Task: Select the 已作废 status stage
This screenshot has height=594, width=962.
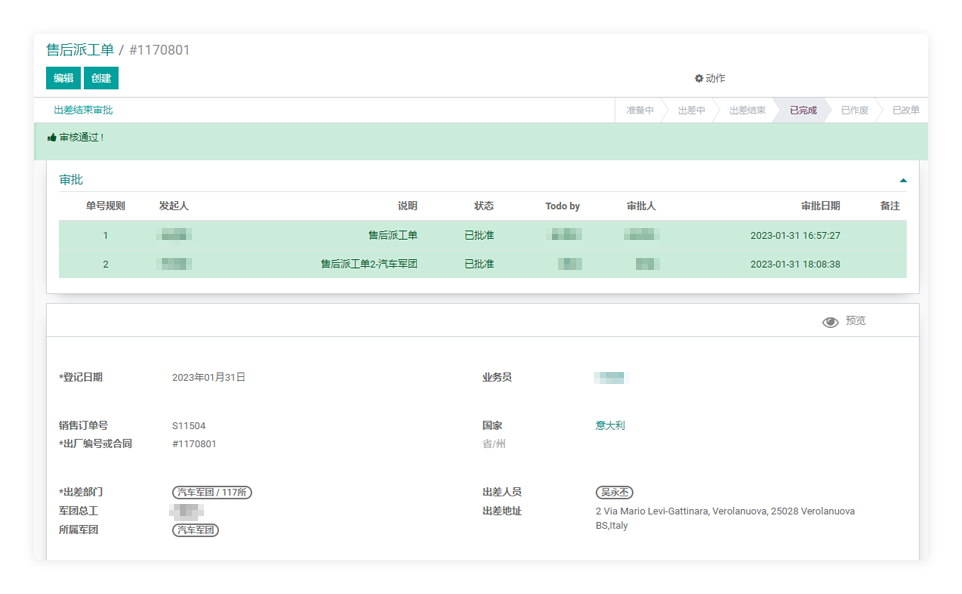Action: (x=854, y=111)
